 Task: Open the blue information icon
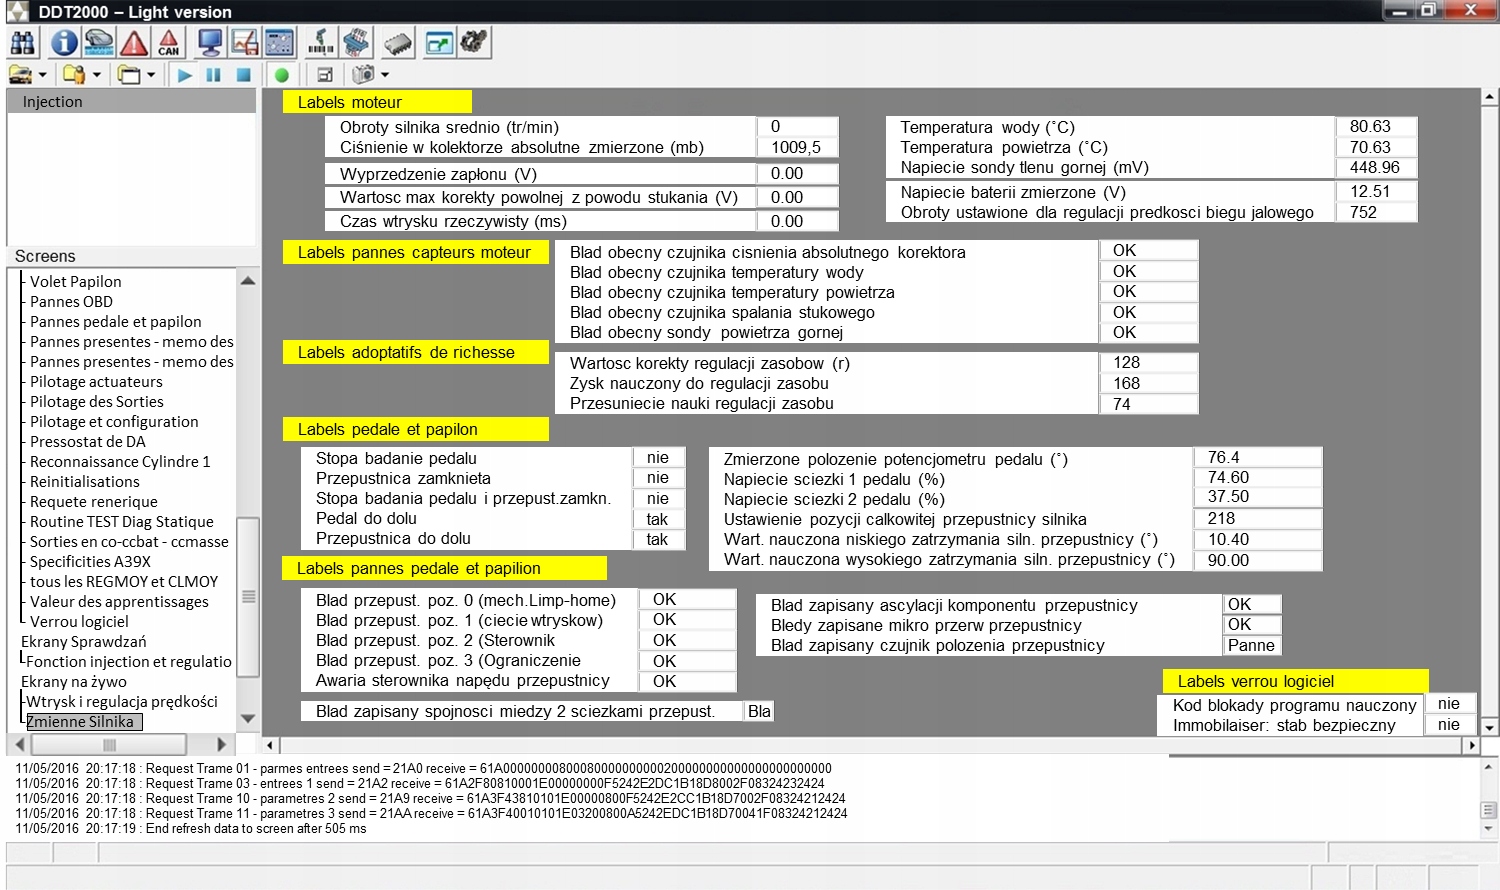click(x=64, y=43)
